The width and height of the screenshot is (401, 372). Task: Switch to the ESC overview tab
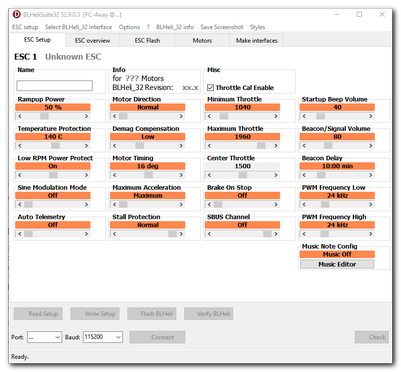(92, 40)
